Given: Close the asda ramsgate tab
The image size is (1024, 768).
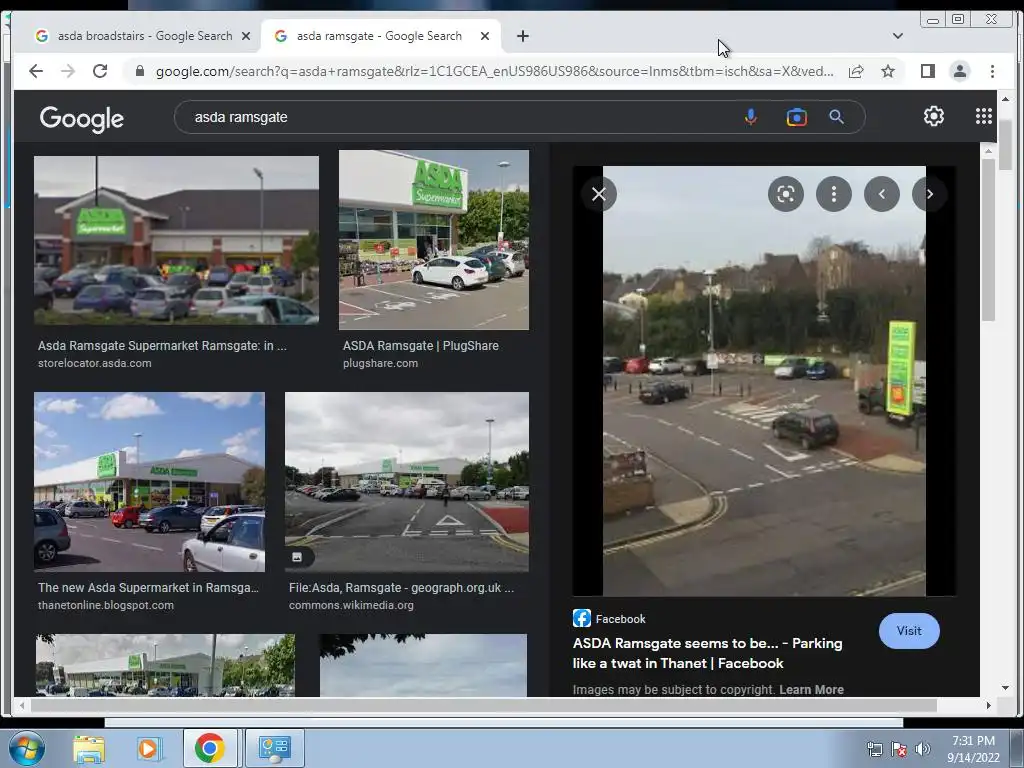Looking at the screenshot, I should coord(485,36).
